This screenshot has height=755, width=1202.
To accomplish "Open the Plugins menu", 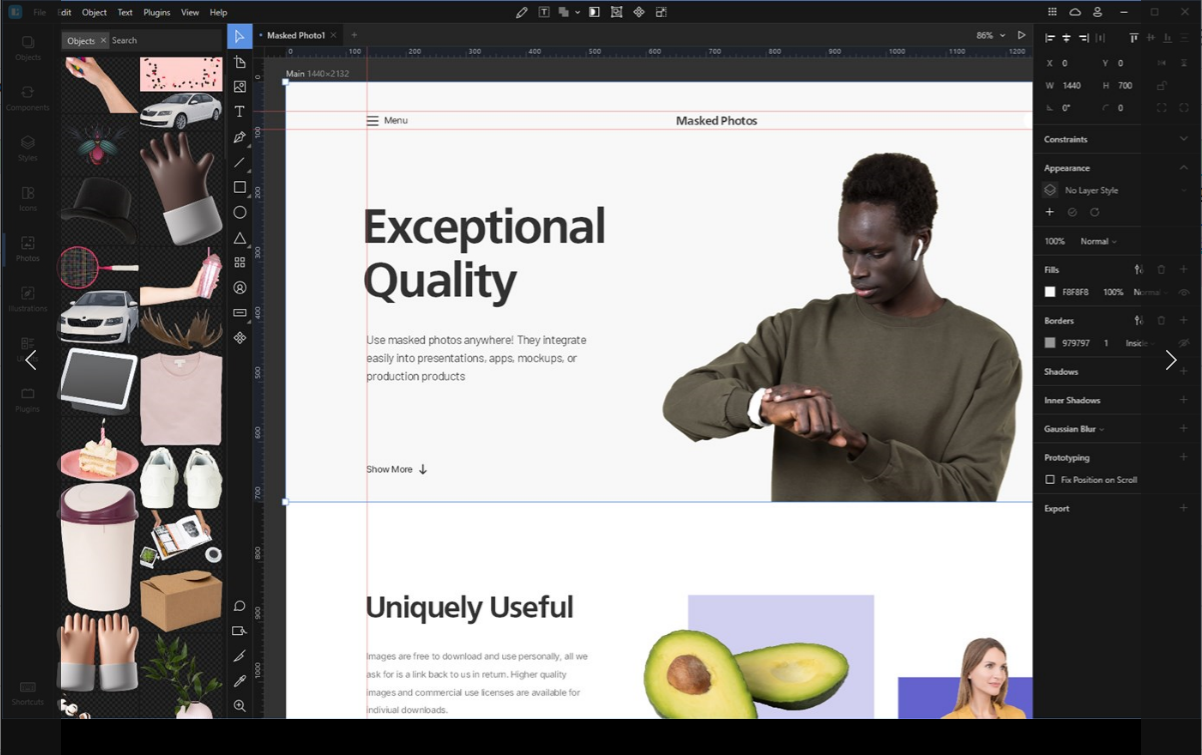I will 157,12.
